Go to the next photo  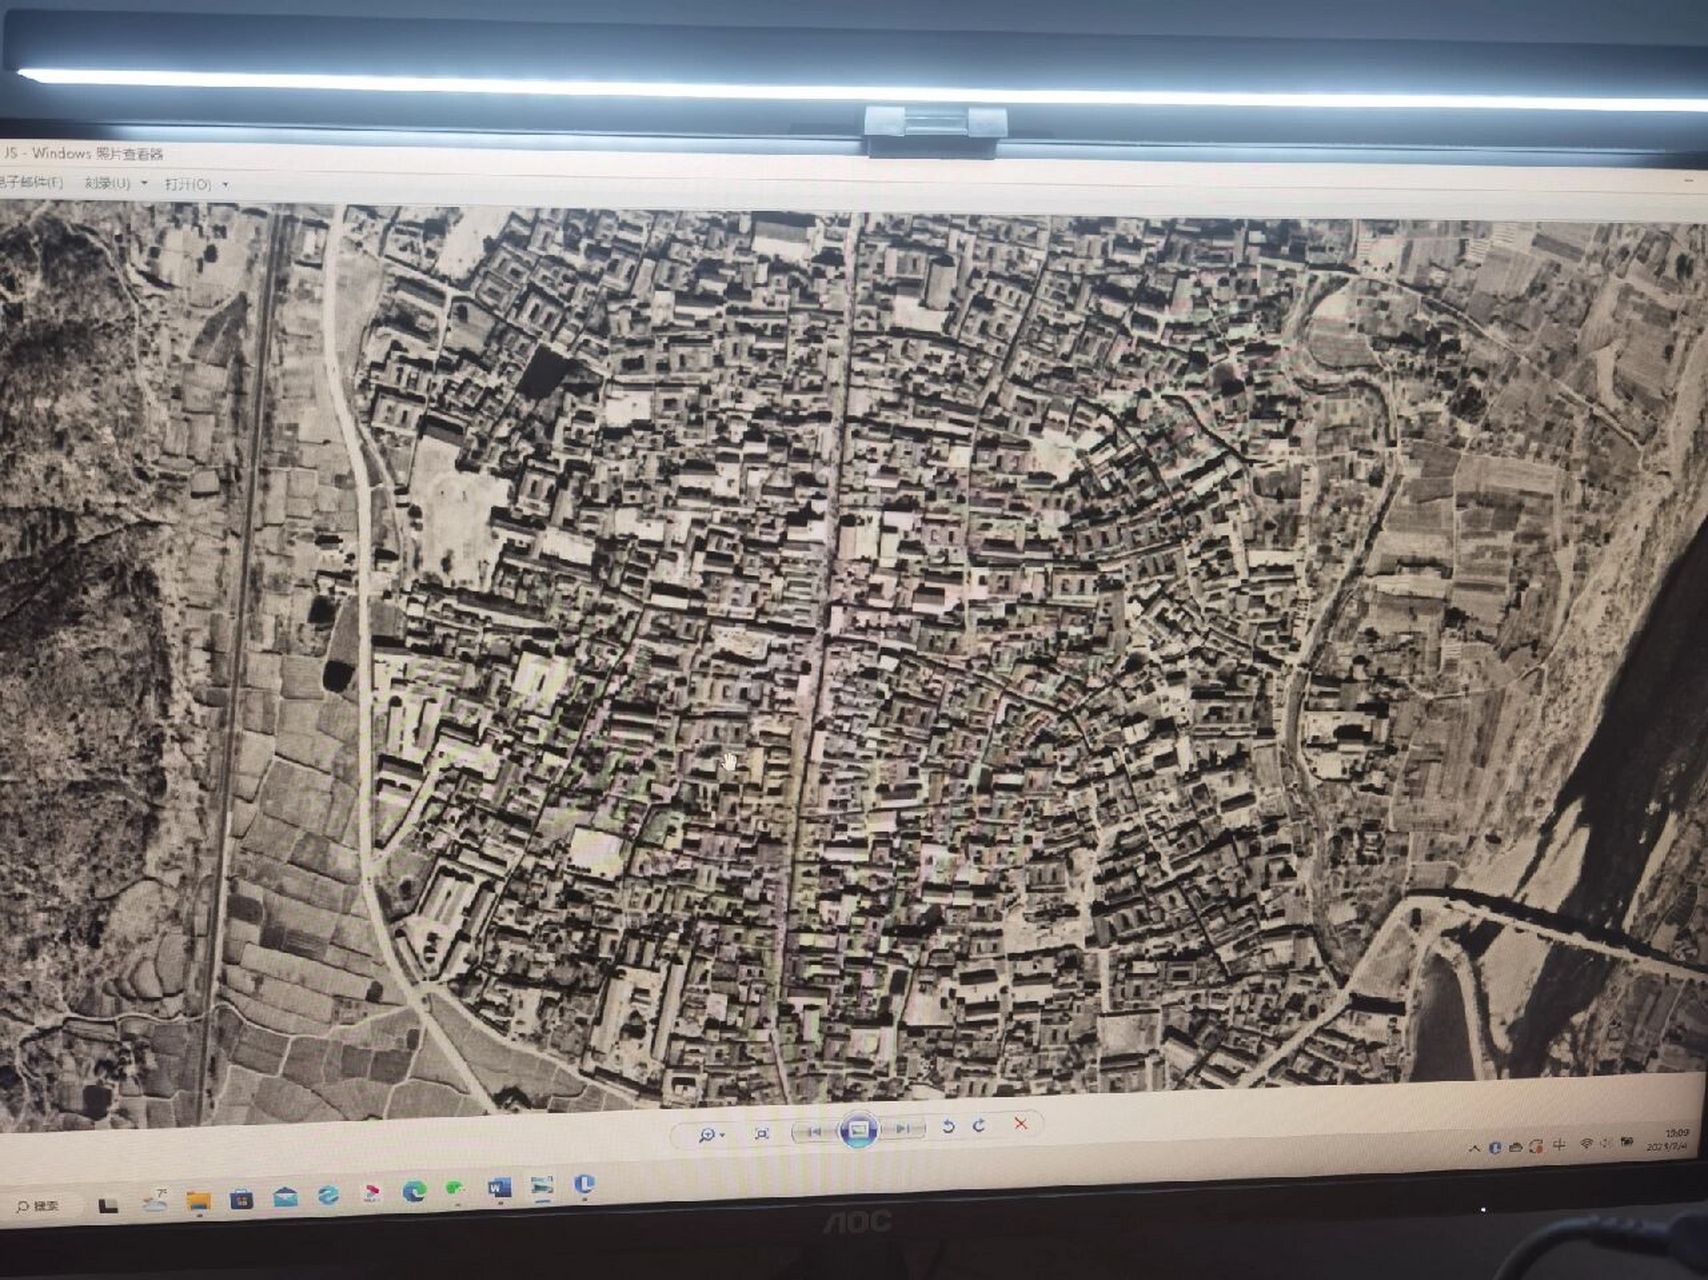[x=903, y=1127]
